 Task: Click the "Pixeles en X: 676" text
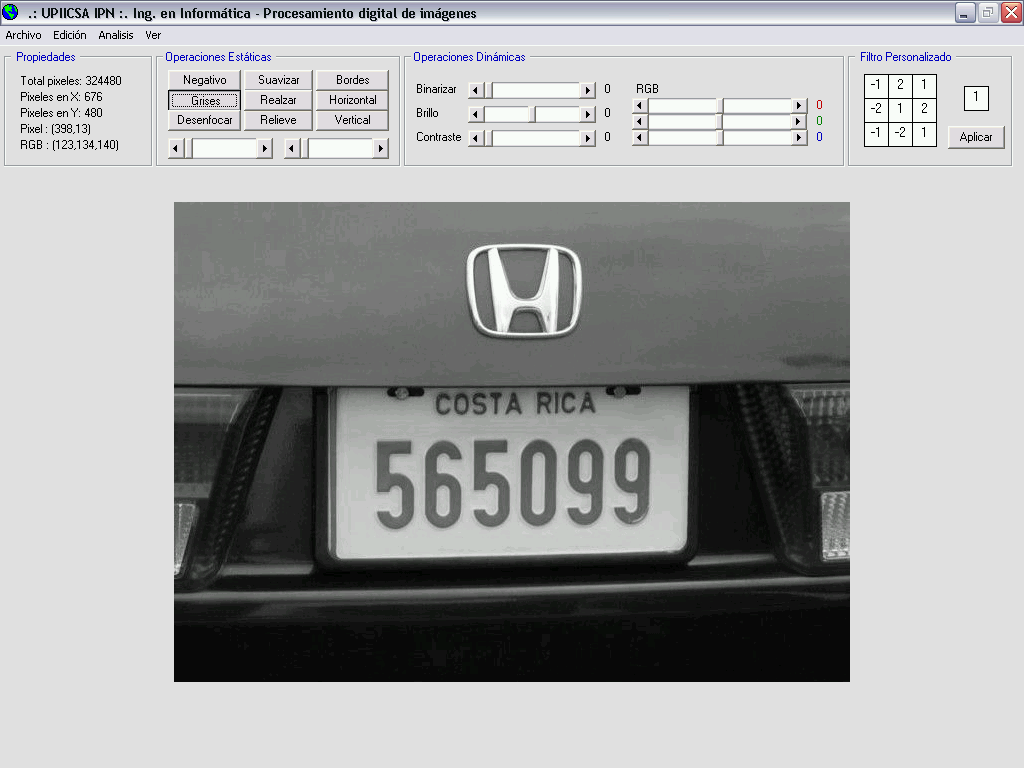(61, 97)
